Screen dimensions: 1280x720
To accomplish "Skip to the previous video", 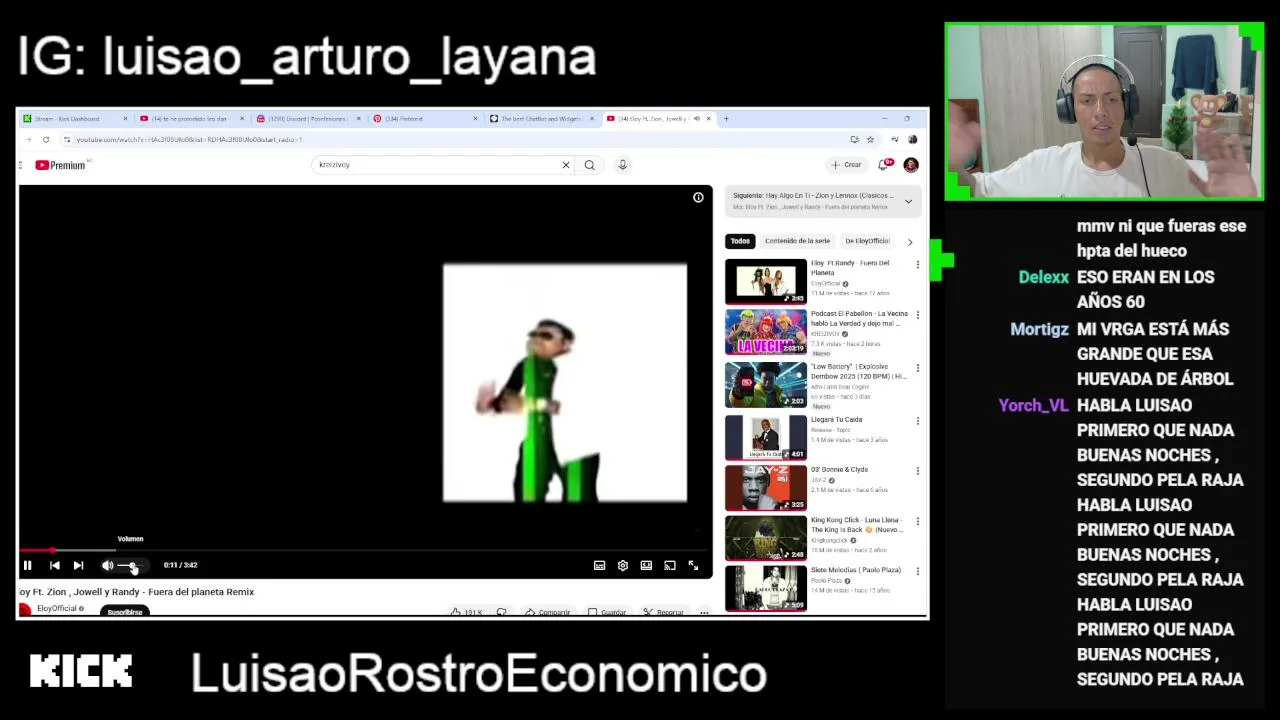I will (54, 565).
